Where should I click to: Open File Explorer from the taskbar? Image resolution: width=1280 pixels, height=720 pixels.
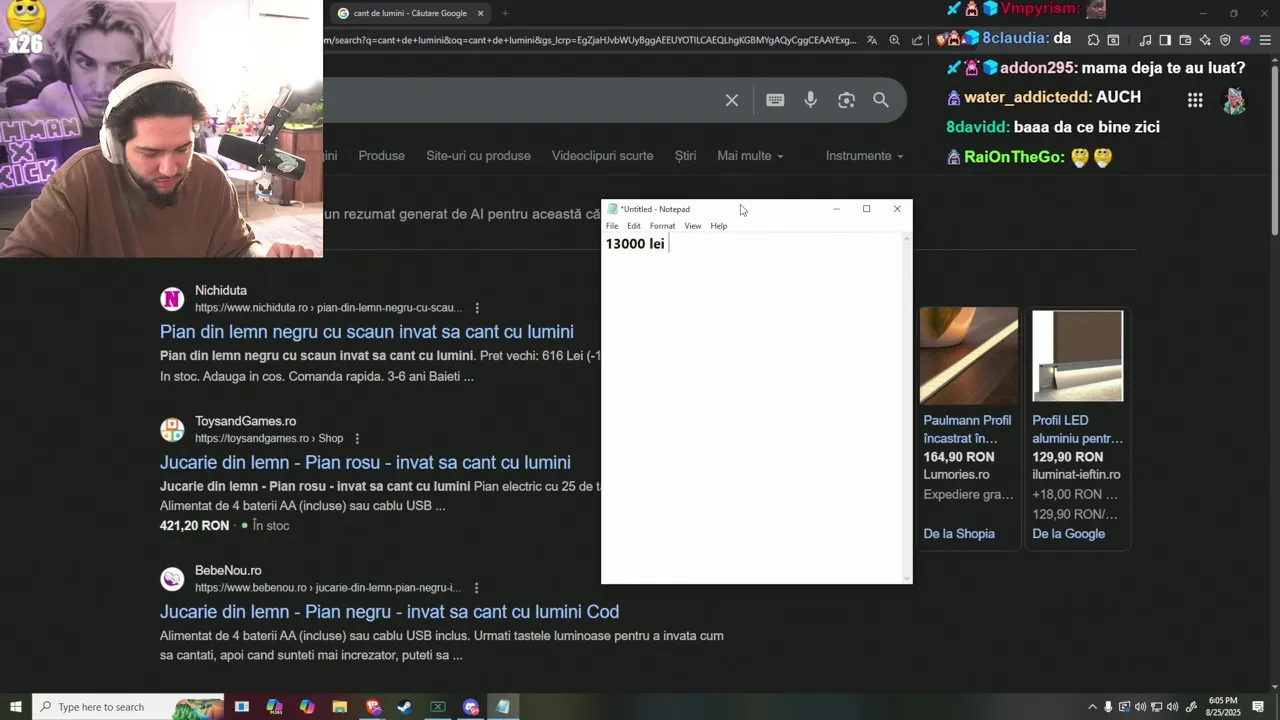(x=339, y=707)
